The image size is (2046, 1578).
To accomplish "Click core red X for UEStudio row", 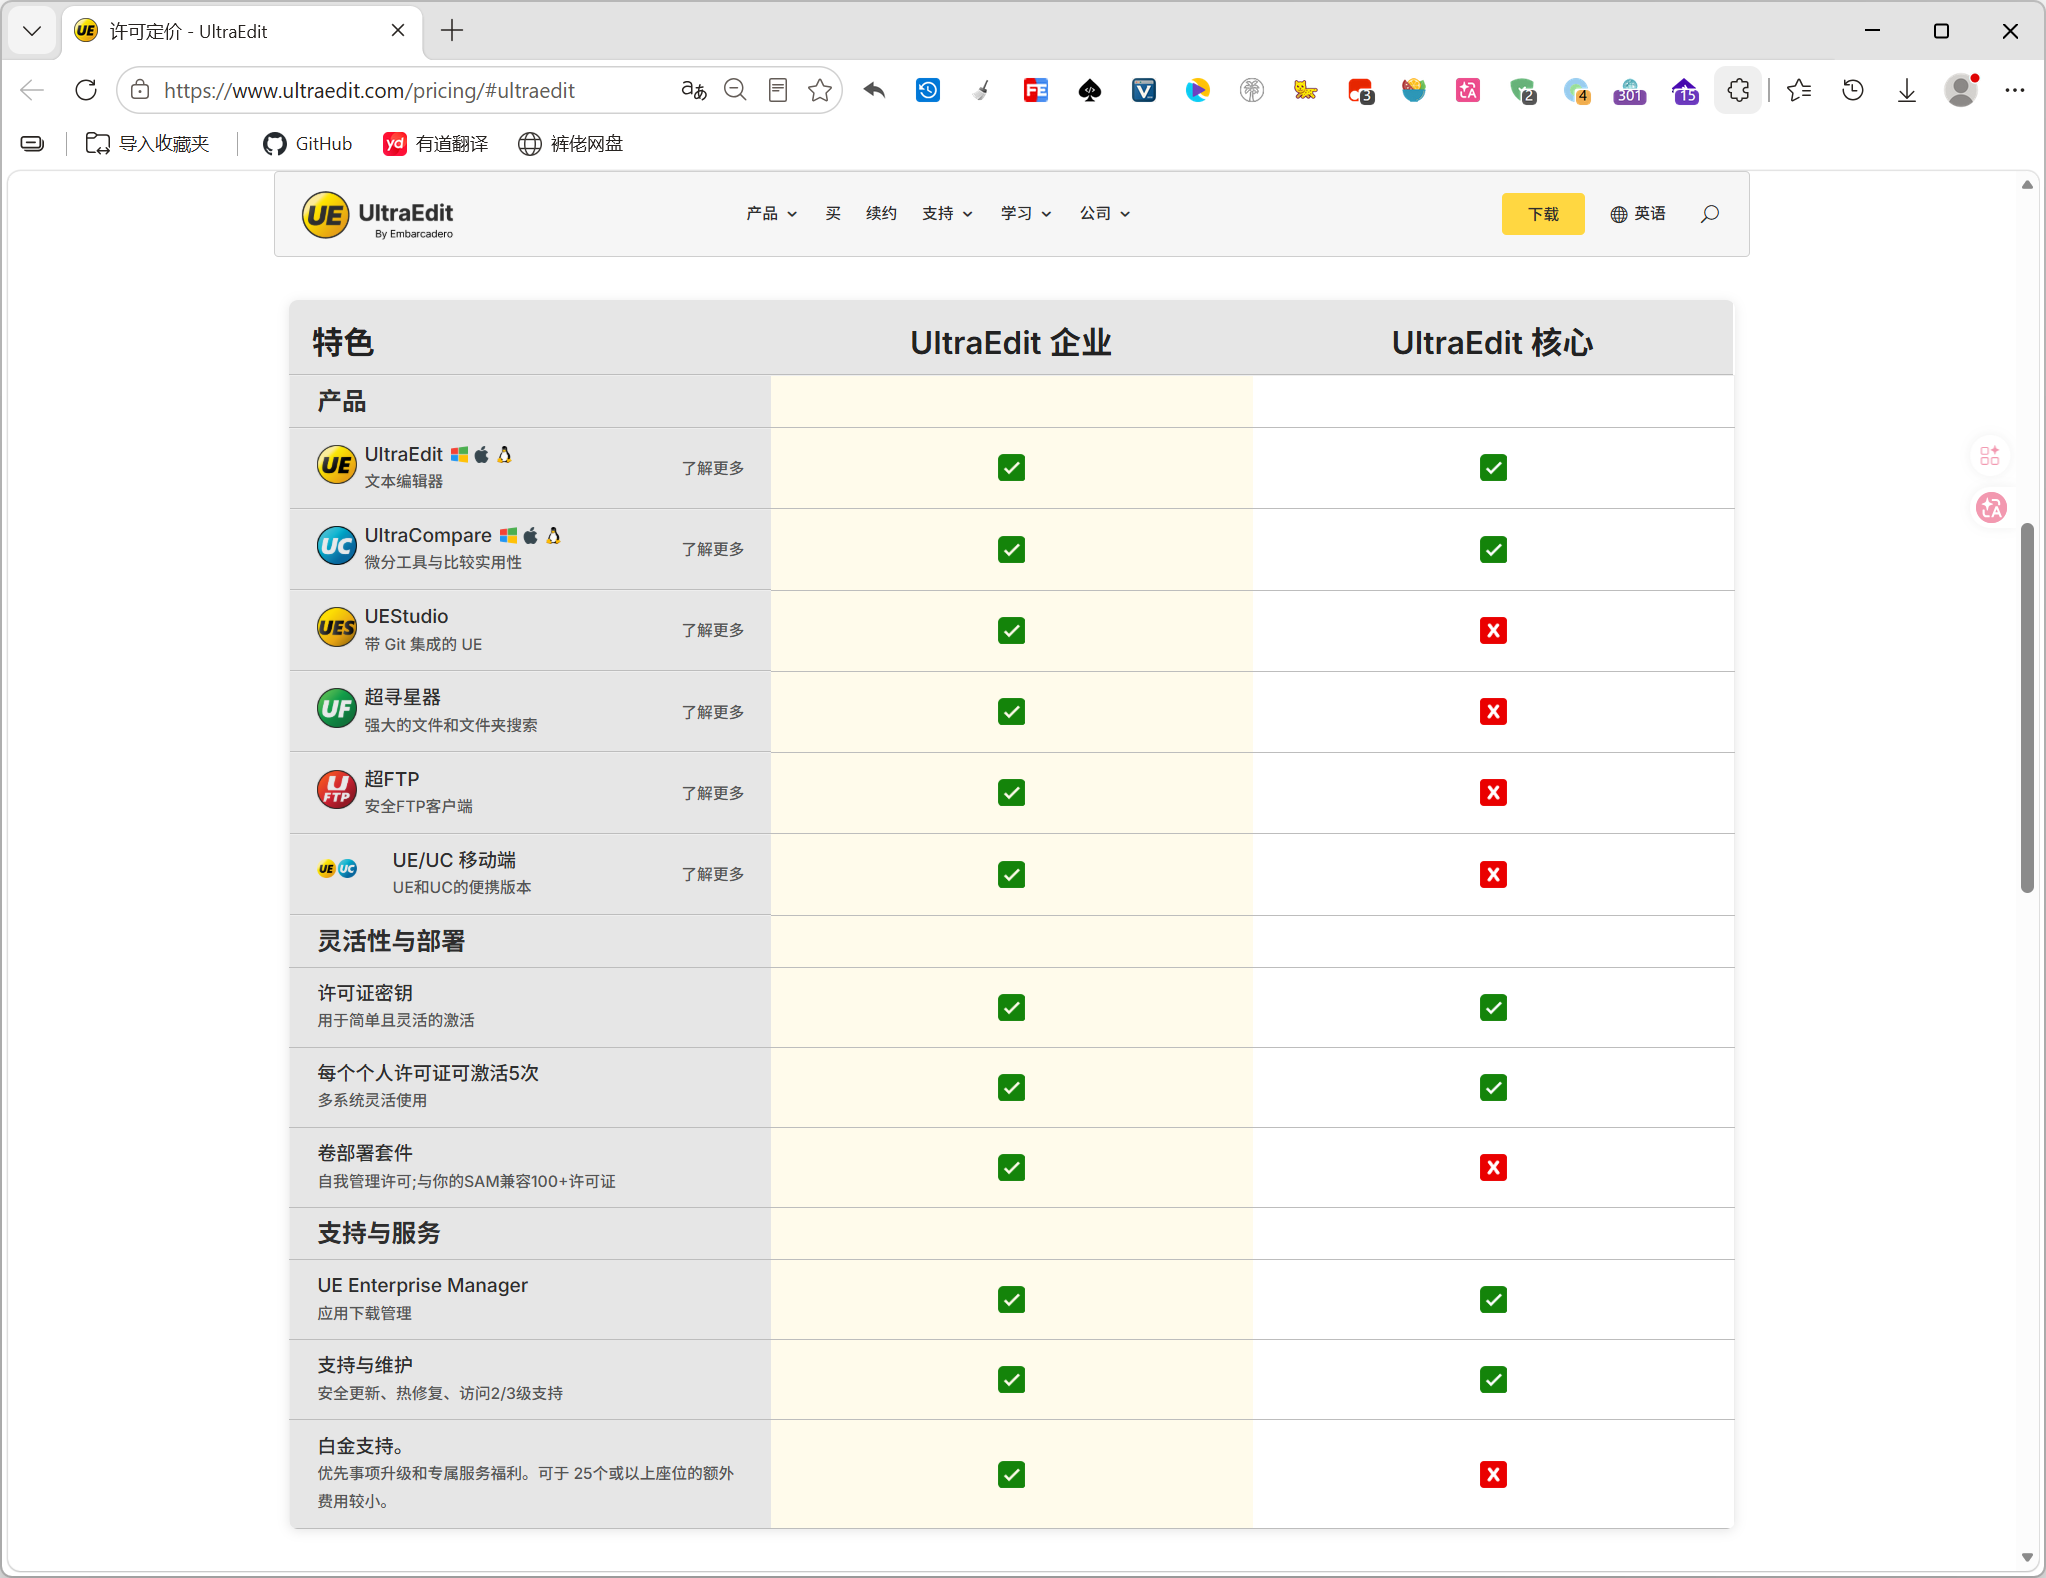I will click(x=1493, y=631).
